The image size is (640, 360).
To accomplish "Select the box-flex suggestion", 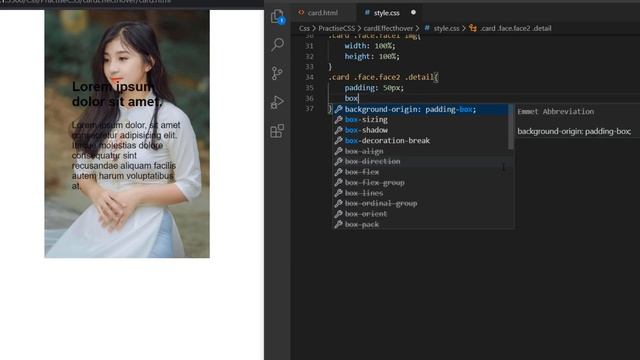I will (x=420, y=172).
